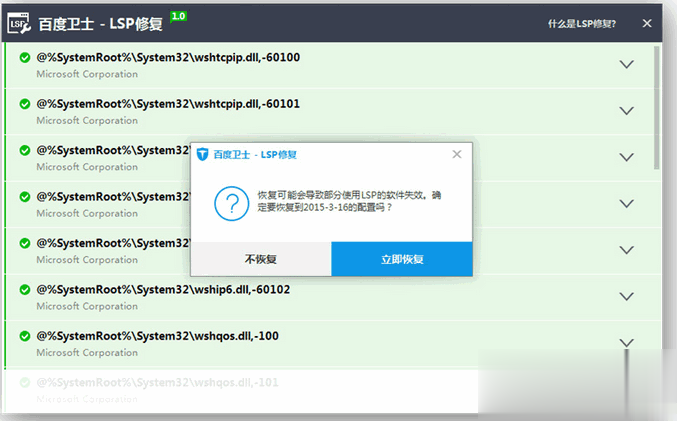Click green check icon for wshqos.dll,-100

(x=25, y=336)
